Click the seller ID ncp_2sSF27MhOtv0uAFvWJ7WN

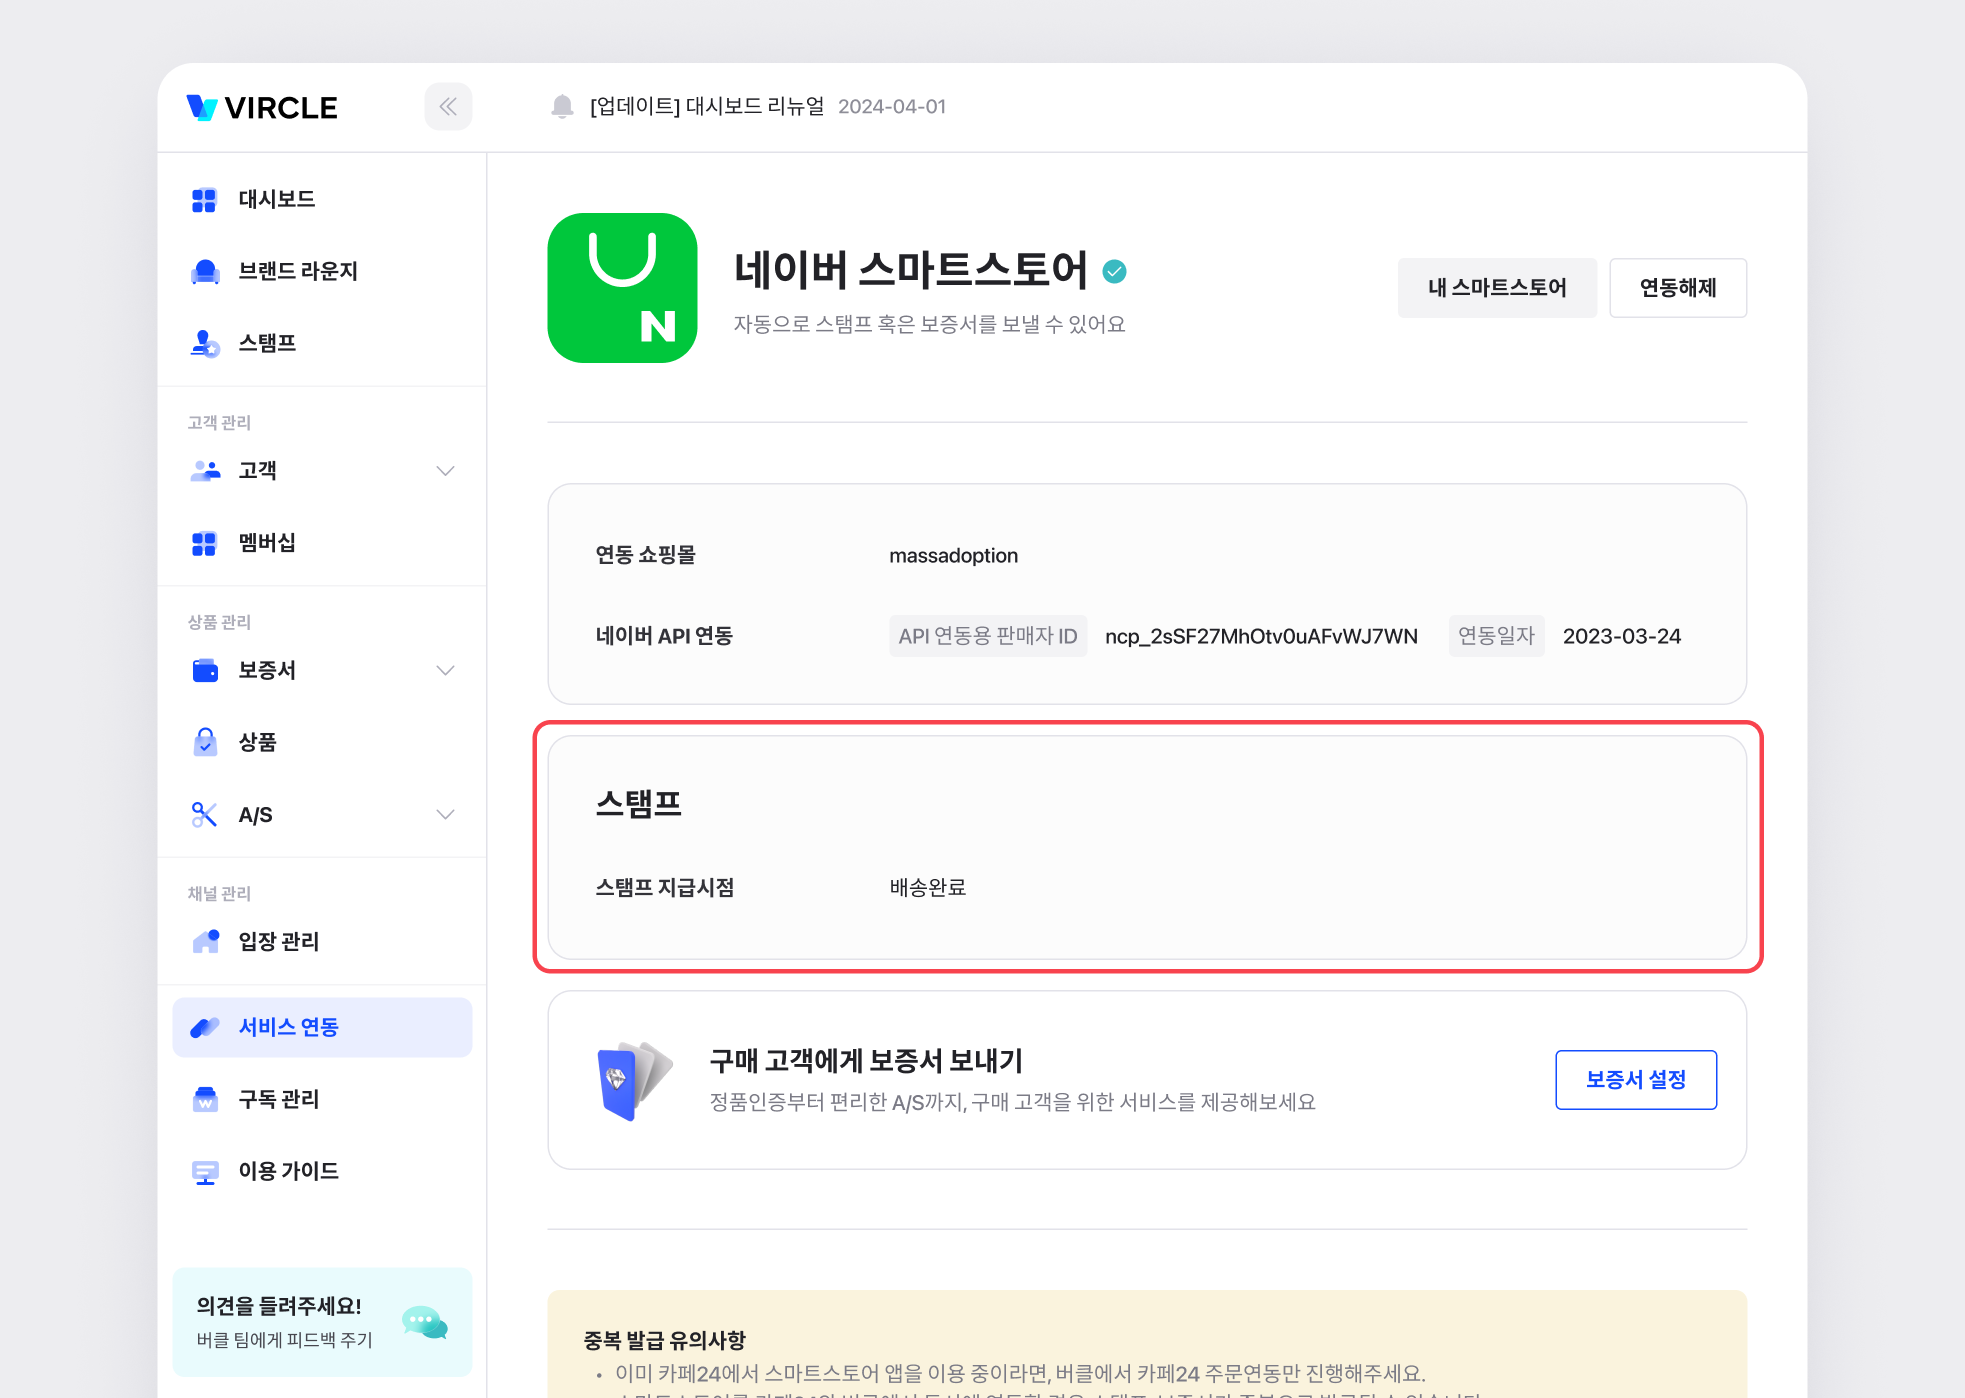click(x=1261, y=636)
